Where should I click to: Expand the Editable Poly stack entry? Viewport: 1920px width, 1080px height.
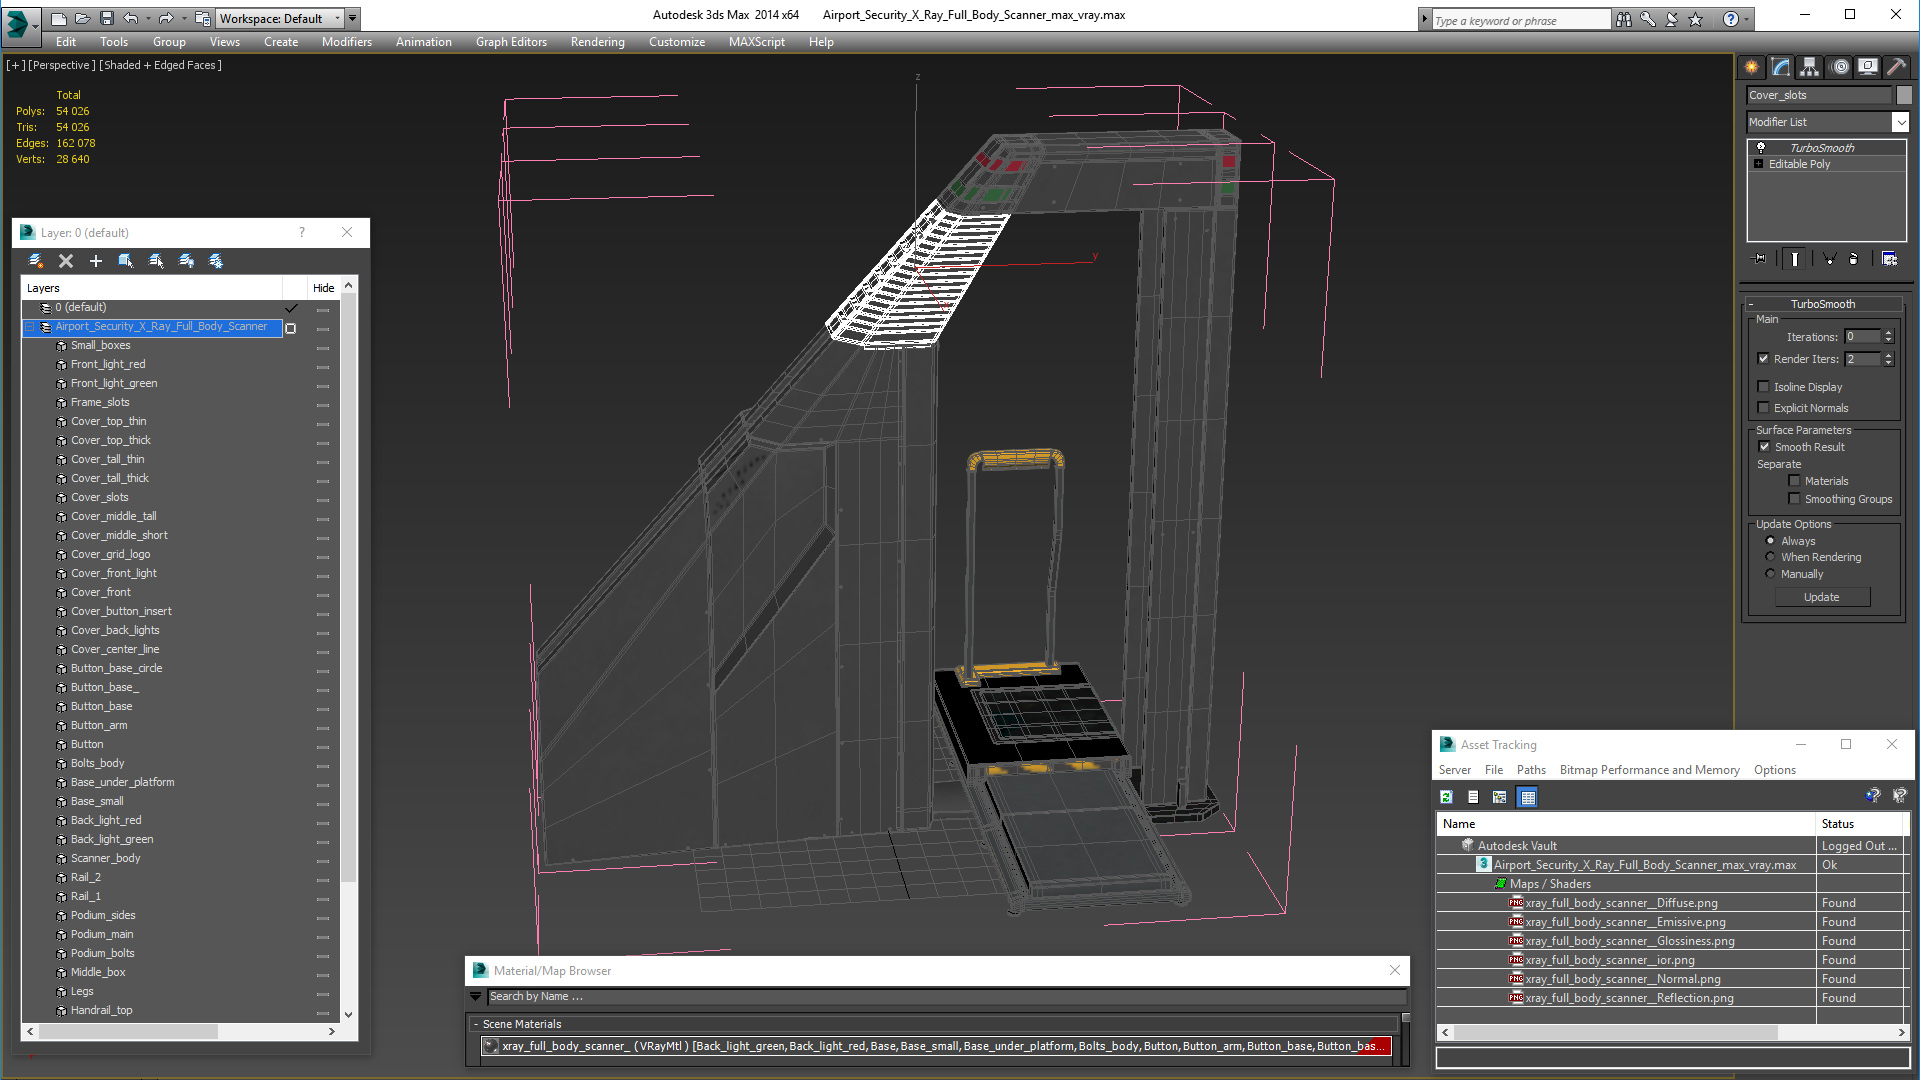(1759, 164)
